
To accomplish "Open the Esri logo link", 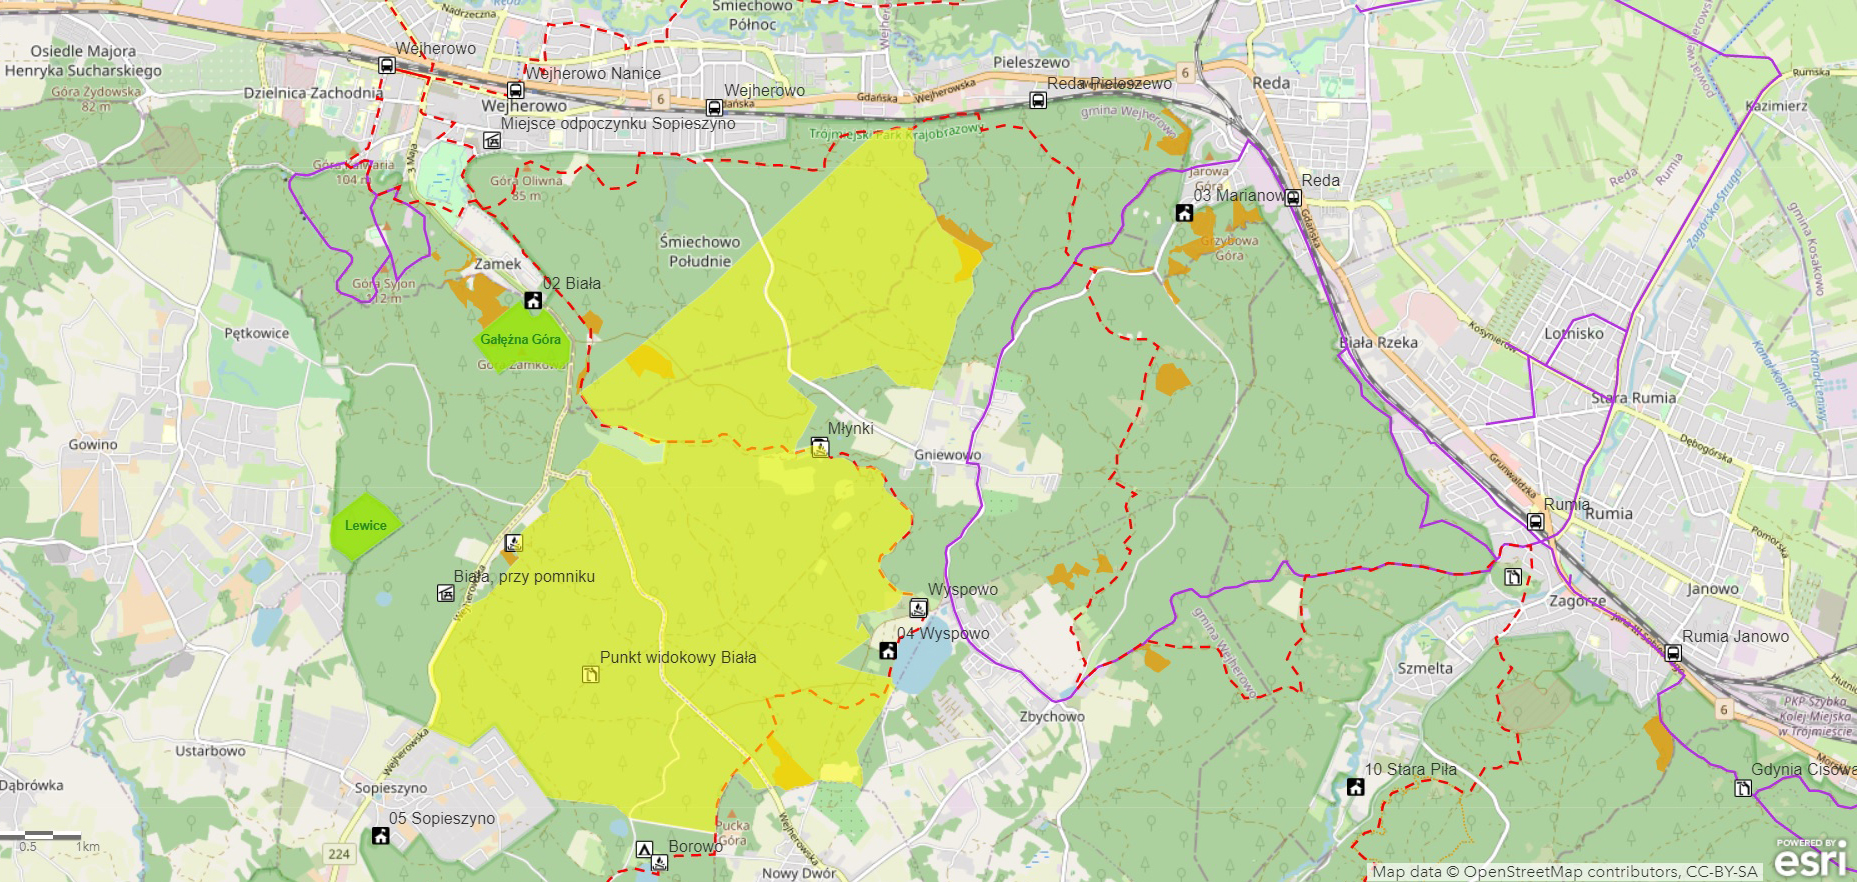I will [x=1810, y=858].
